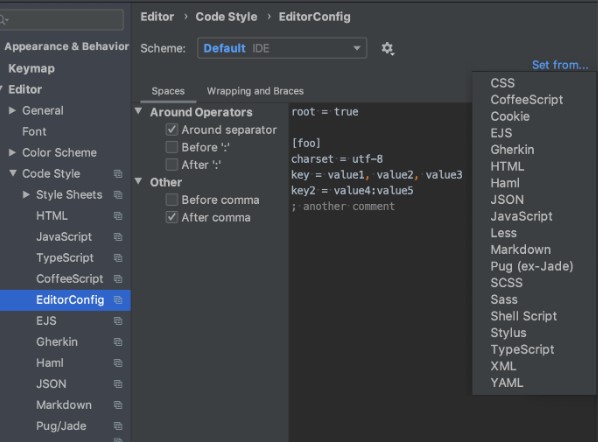Collapse the Around Operators section
The width and height of the screenshot is (598, 442).
[138, 111]
